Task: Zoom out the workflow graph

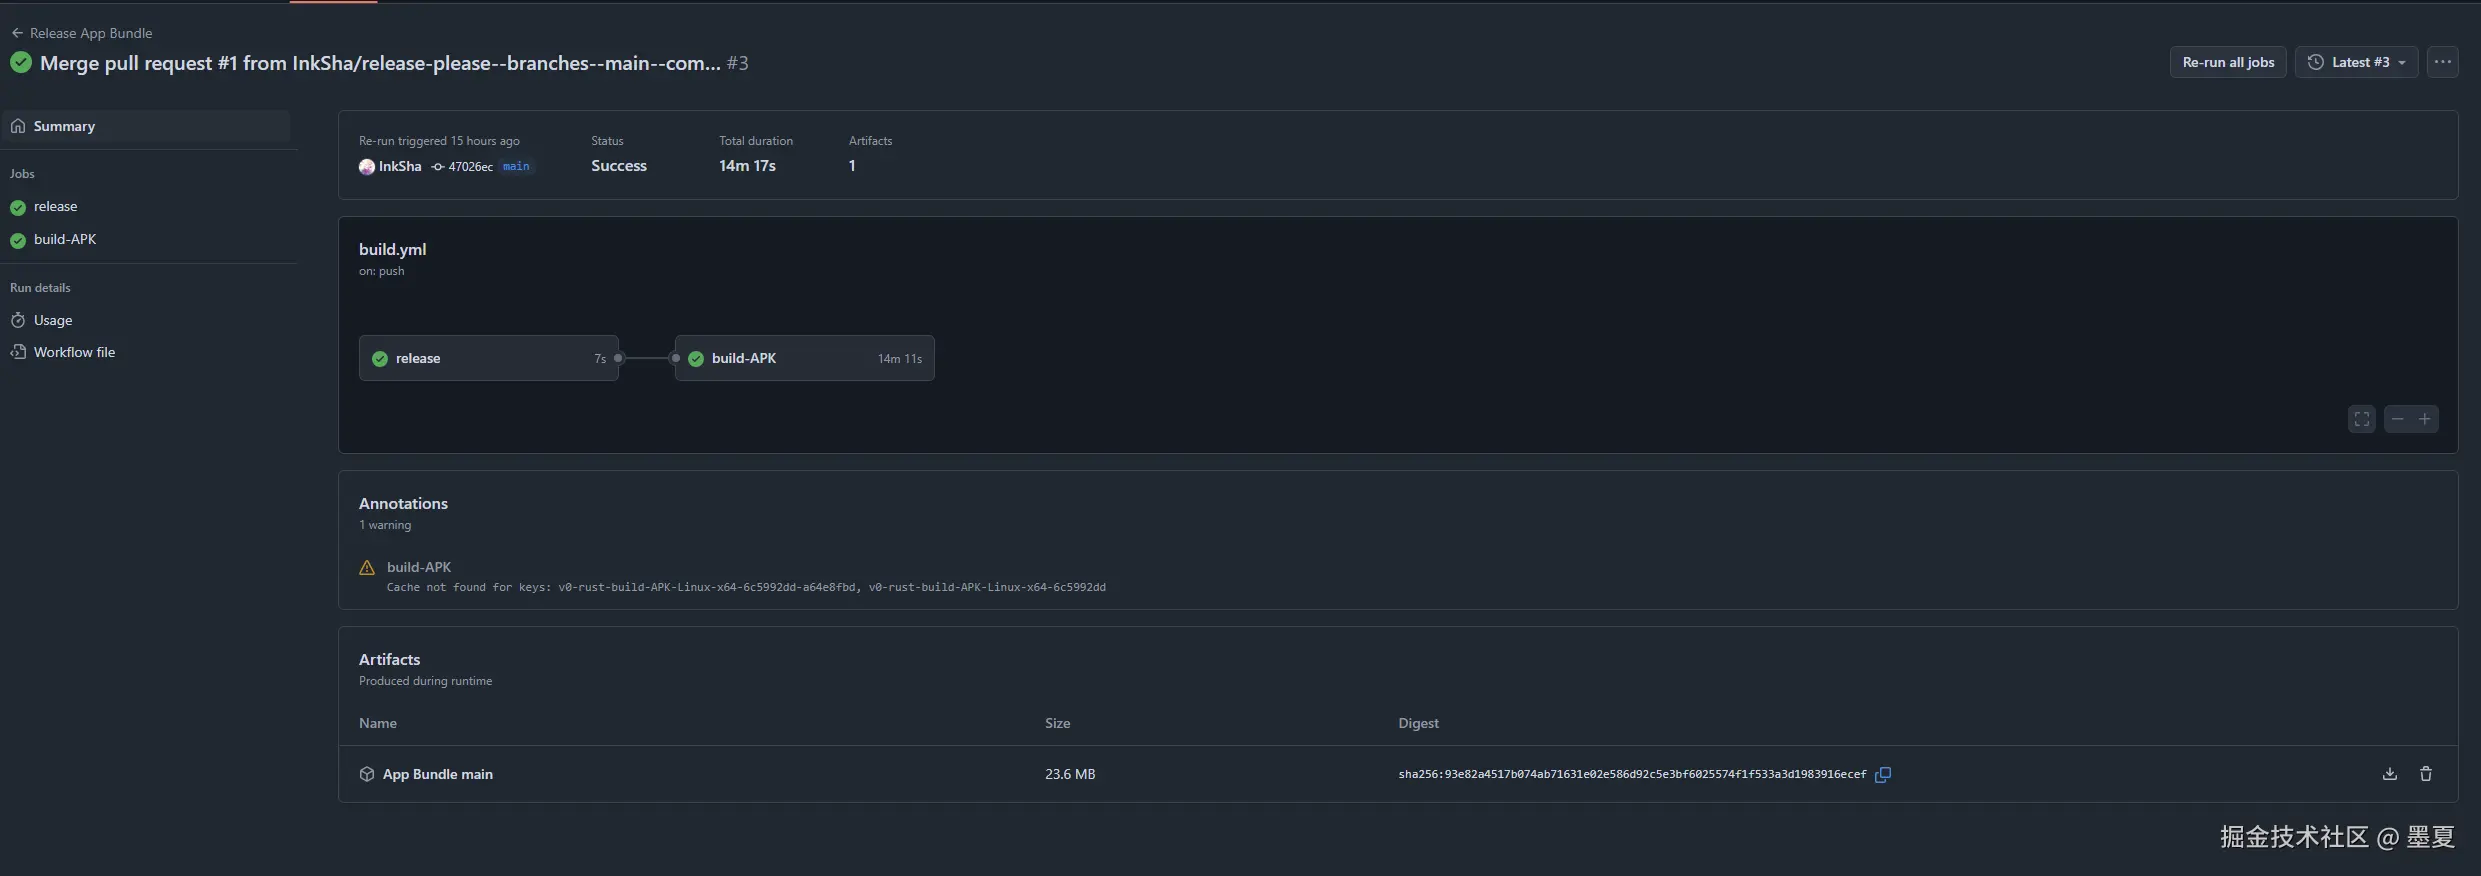Action: pos(2398,419)
